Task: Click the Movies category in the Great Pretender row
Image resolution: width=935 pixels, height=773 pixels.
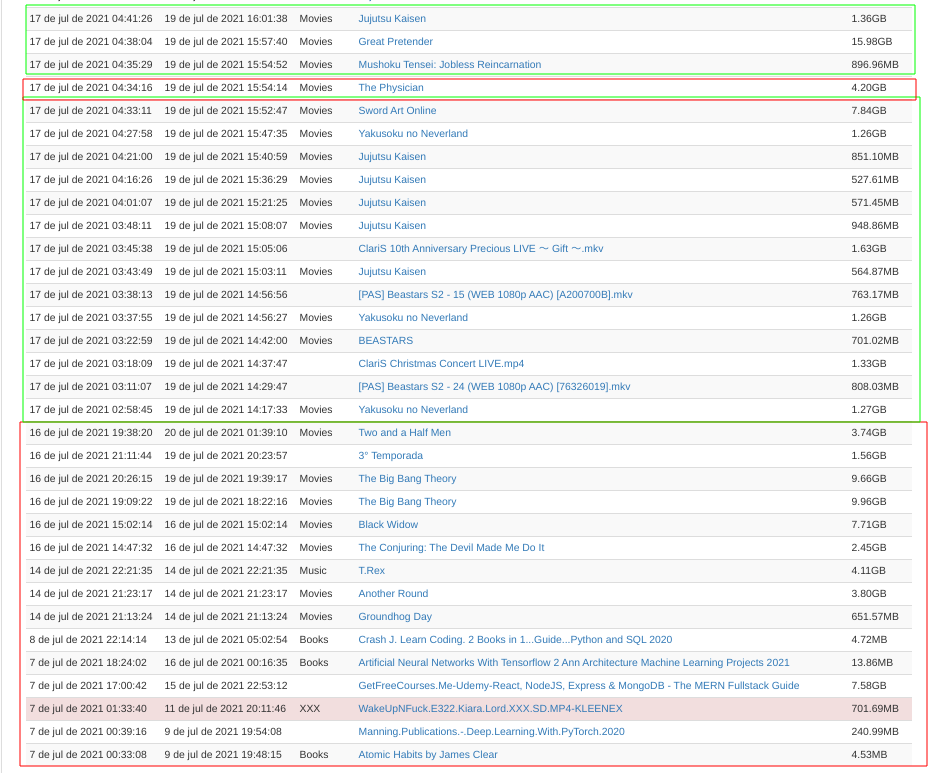Action: pos(315,42)
